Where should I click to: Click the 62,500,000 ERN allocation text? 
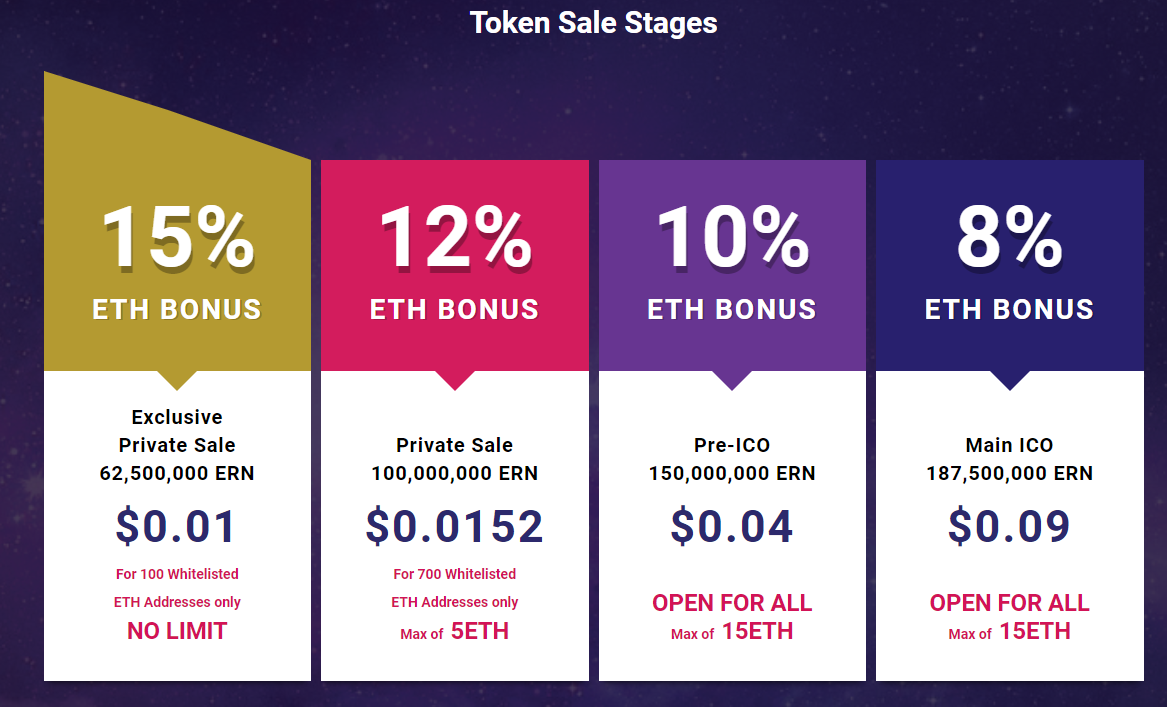(177, 473)
